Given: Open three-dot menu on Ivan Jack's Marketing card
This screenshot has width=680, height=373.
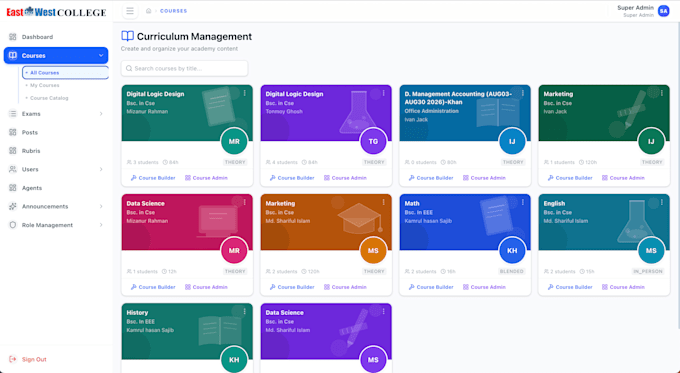Looking at the screenshot, I should (x=661, y=93).
